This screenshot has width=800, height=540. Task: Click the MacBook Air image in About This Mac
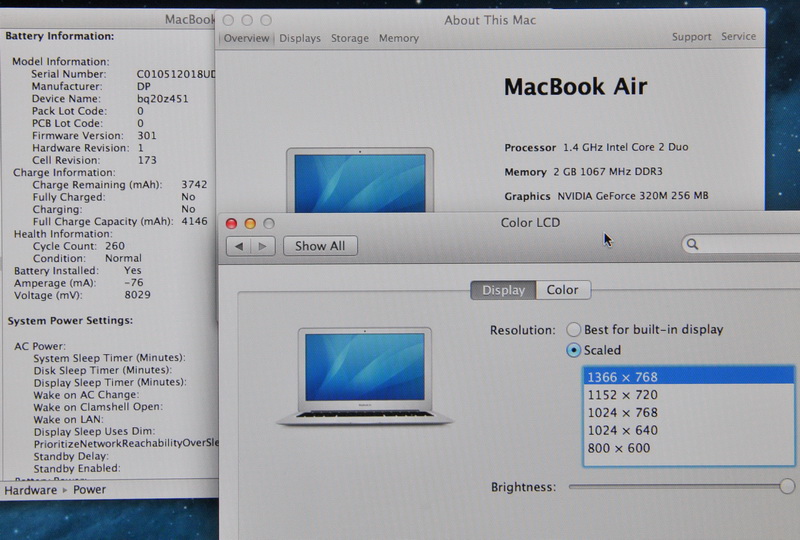[x=360, y=180]
